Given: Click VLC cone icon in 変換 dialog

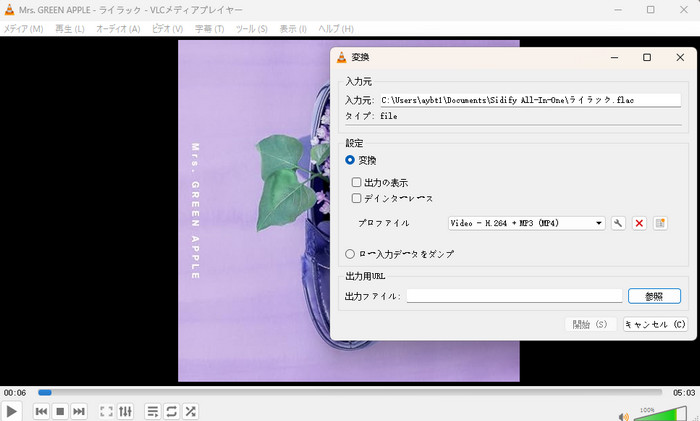Looking at the screenshot, I should coord(342,57).
